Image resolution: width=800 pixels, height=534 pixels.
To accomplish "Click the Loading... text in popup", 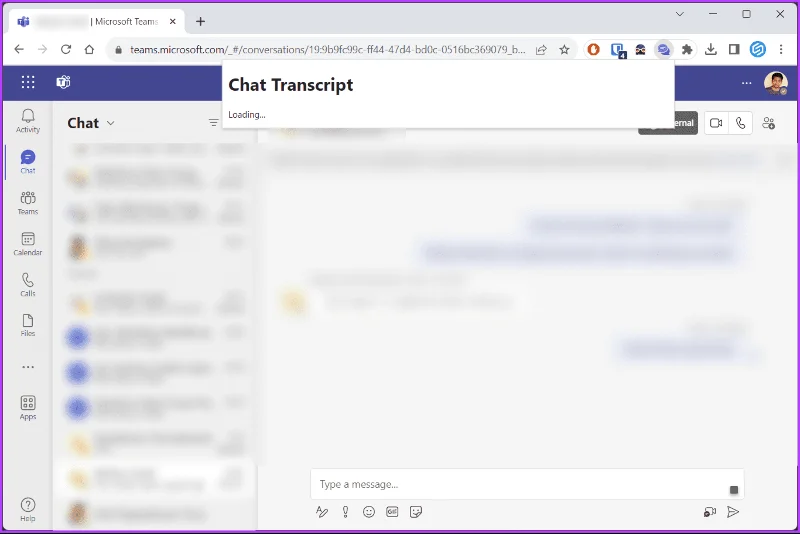I will click(x=246, y=115).
